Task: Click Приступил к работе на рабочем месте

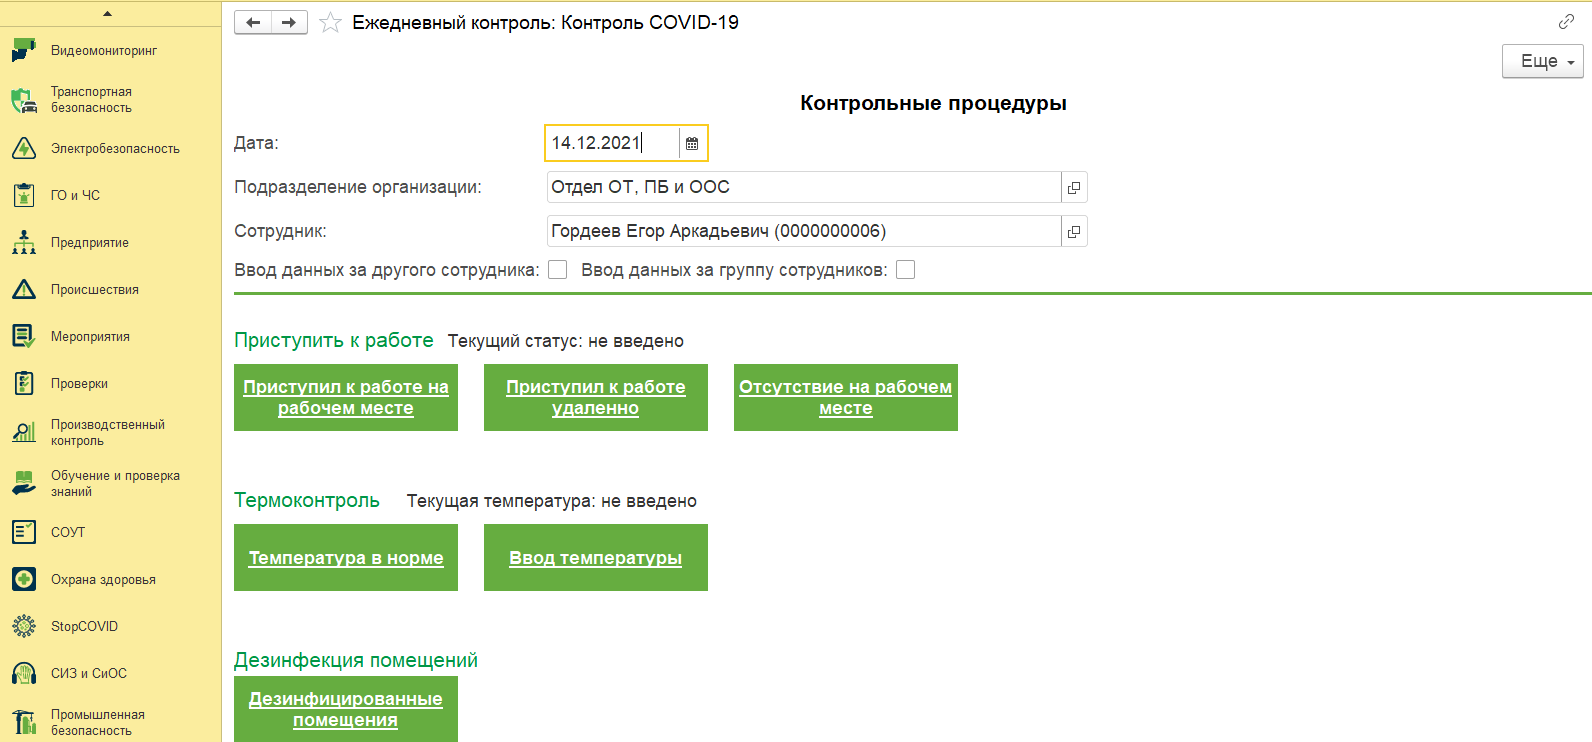Action: coord(346,398)
